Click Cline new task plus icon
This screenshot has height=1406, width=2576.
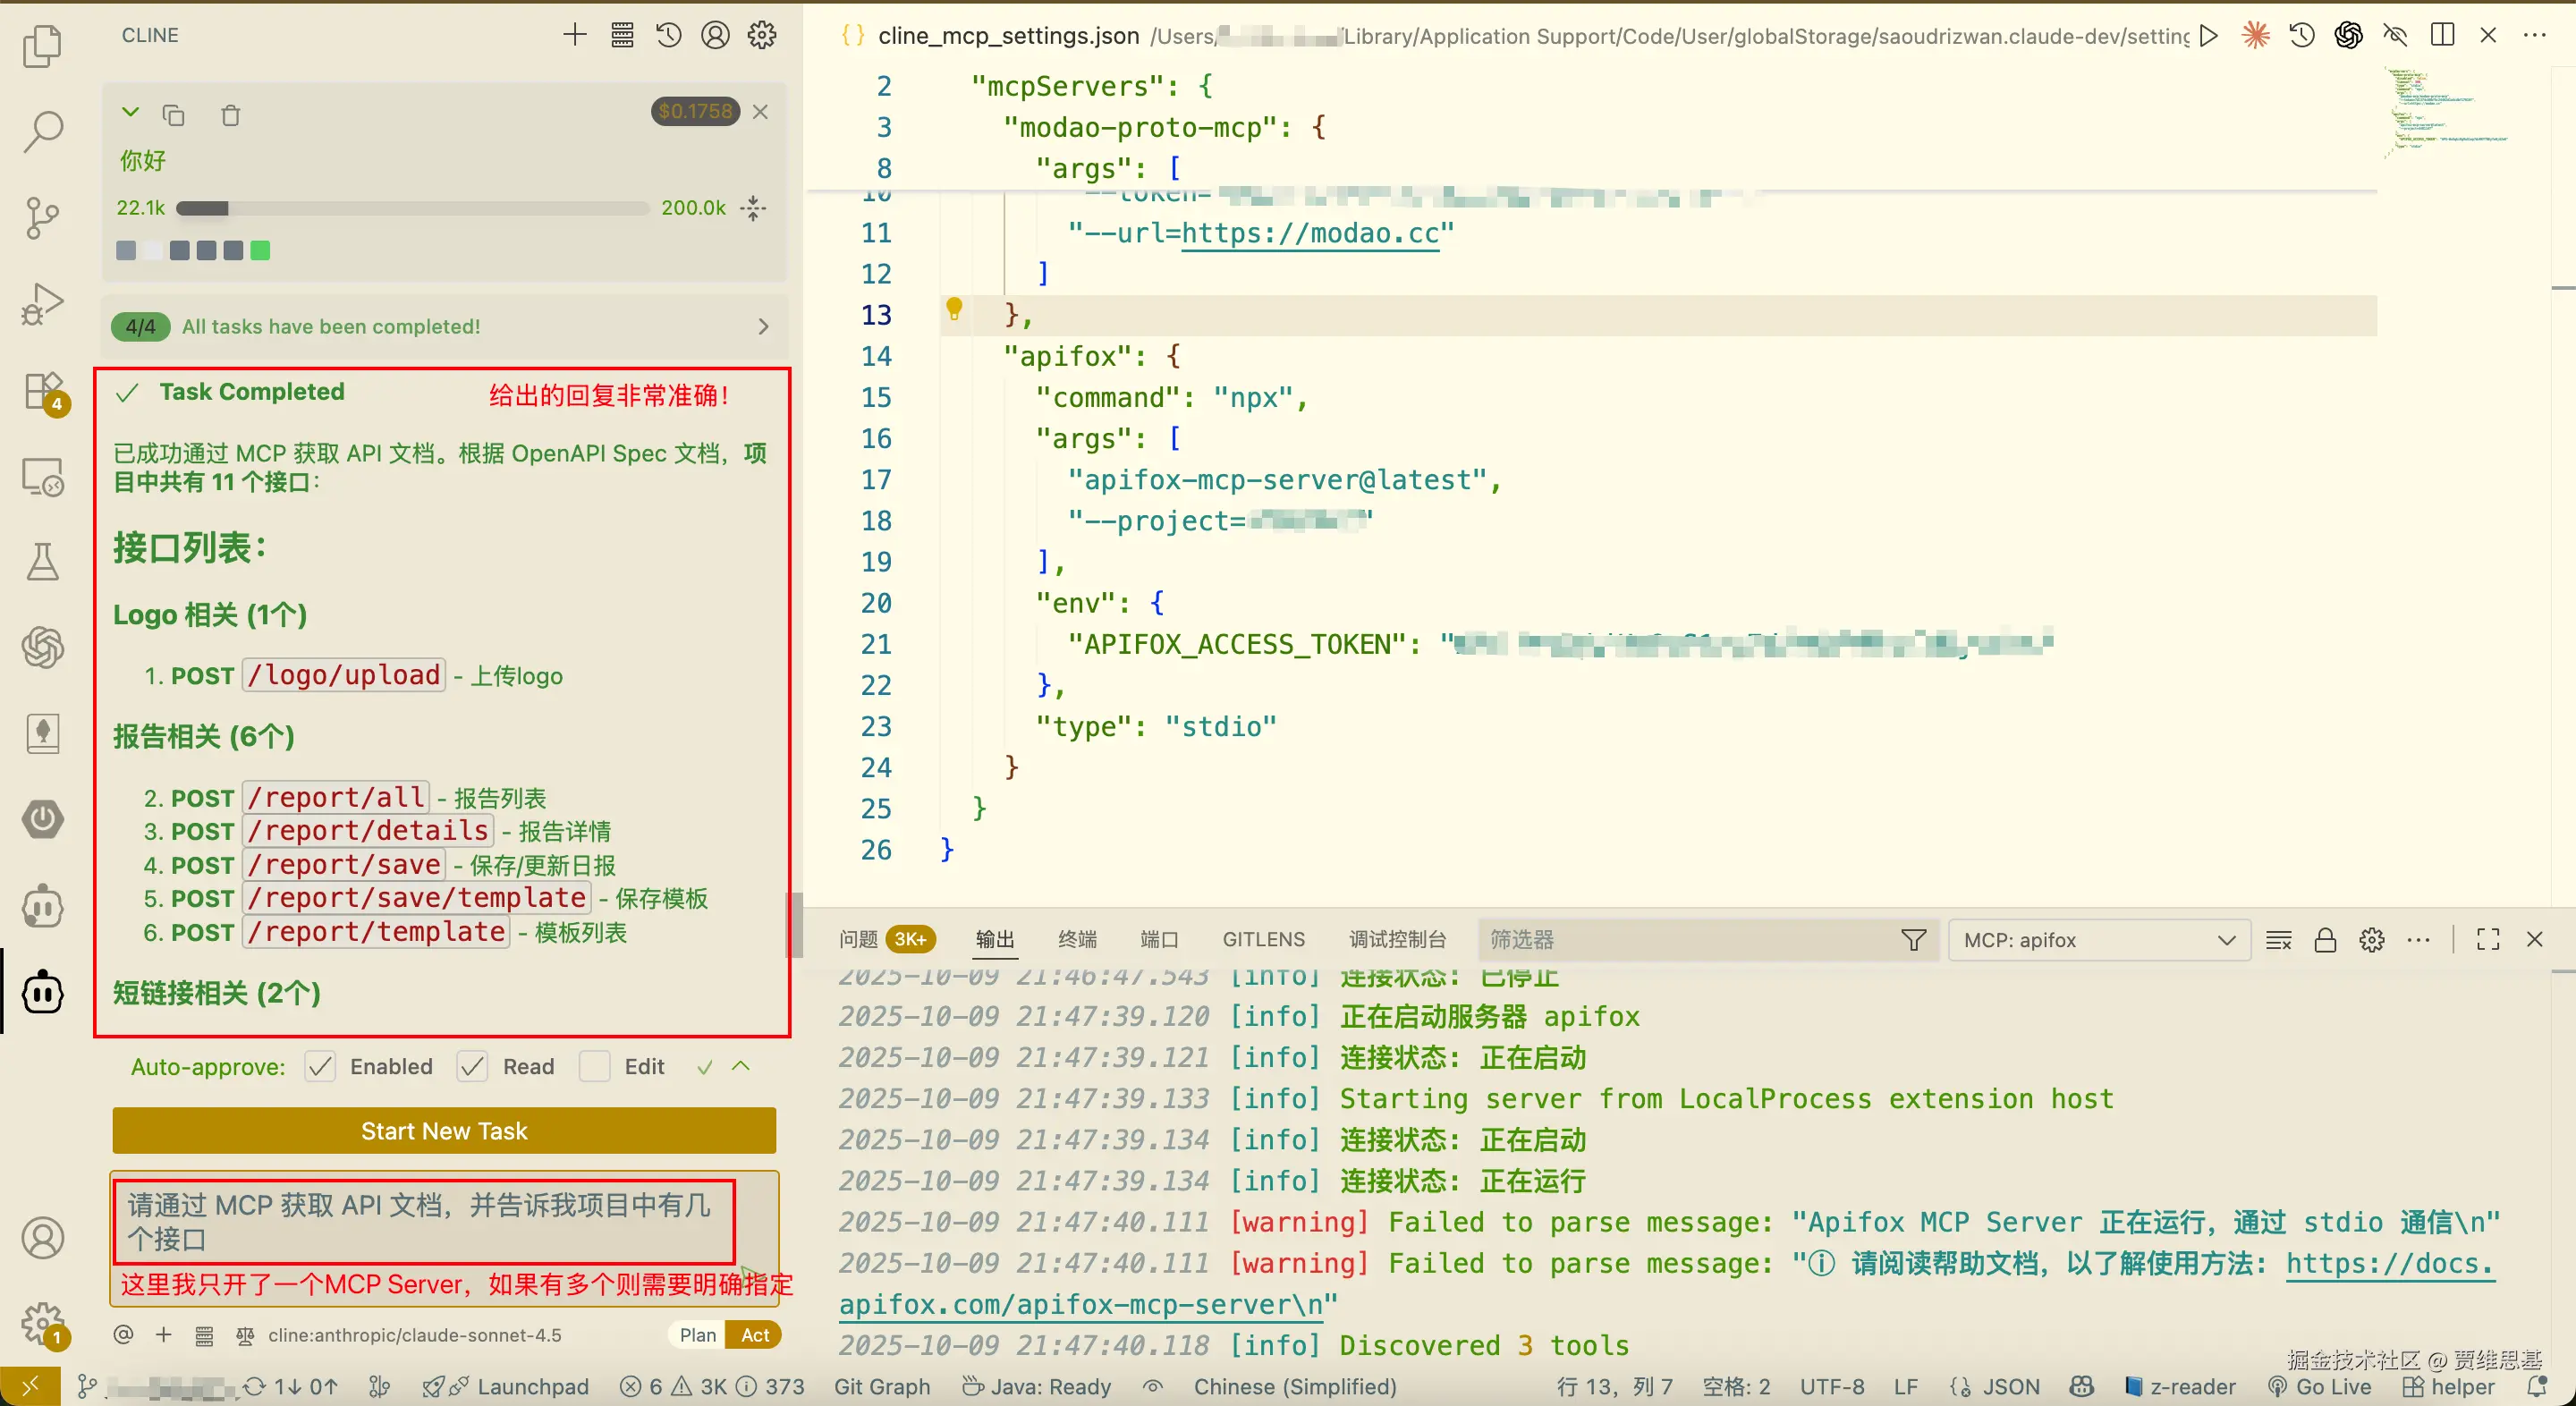pos(574,36)
